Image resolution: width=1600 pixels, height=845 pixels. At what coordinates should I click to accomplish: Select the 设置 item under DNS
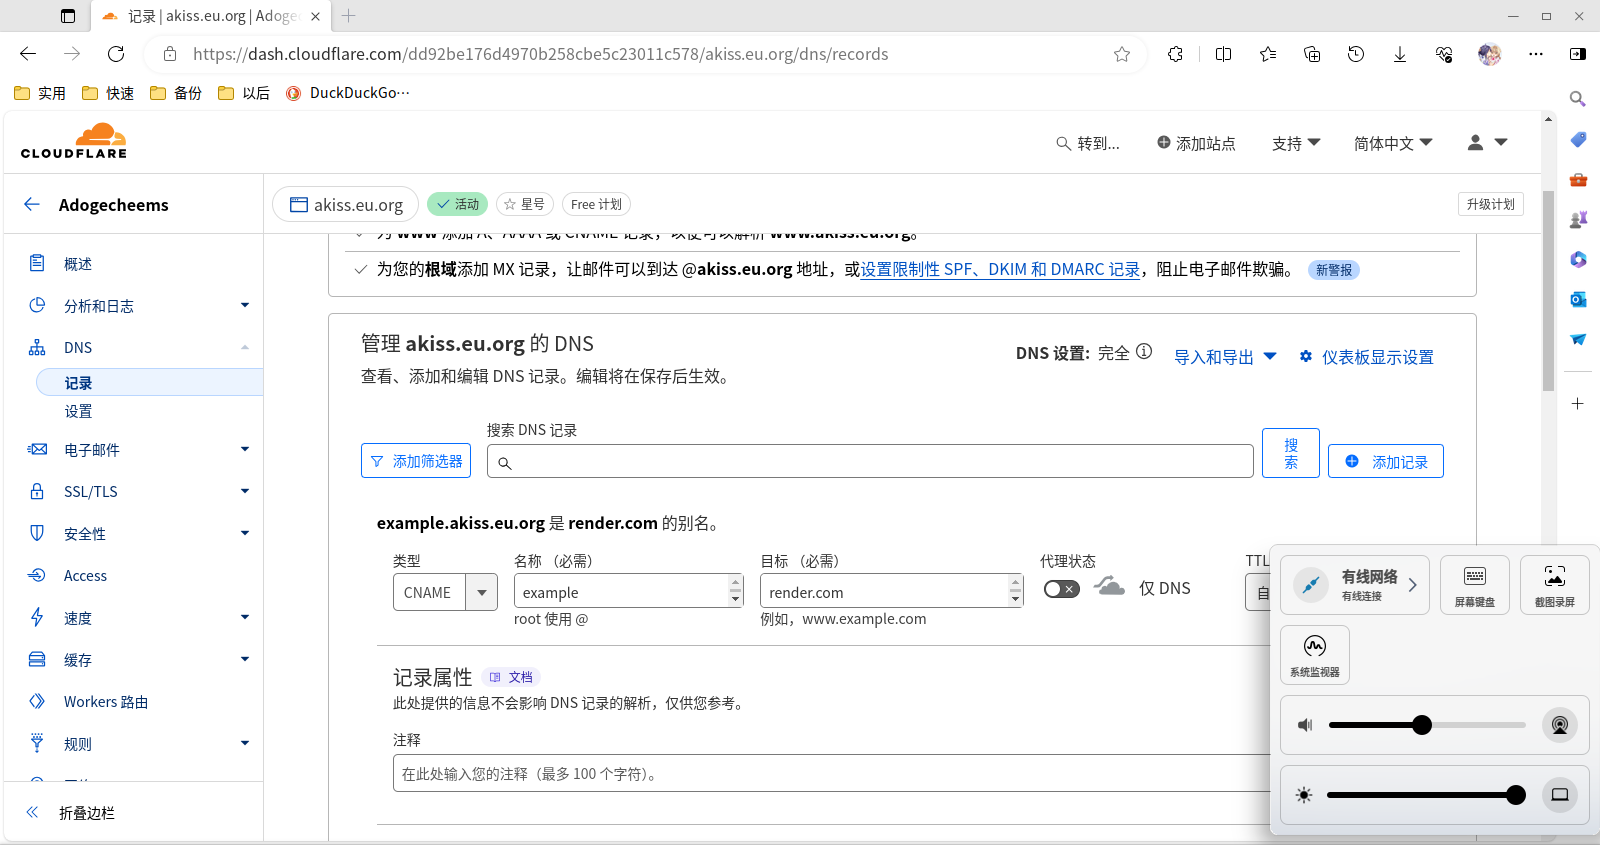coord(78,411)
